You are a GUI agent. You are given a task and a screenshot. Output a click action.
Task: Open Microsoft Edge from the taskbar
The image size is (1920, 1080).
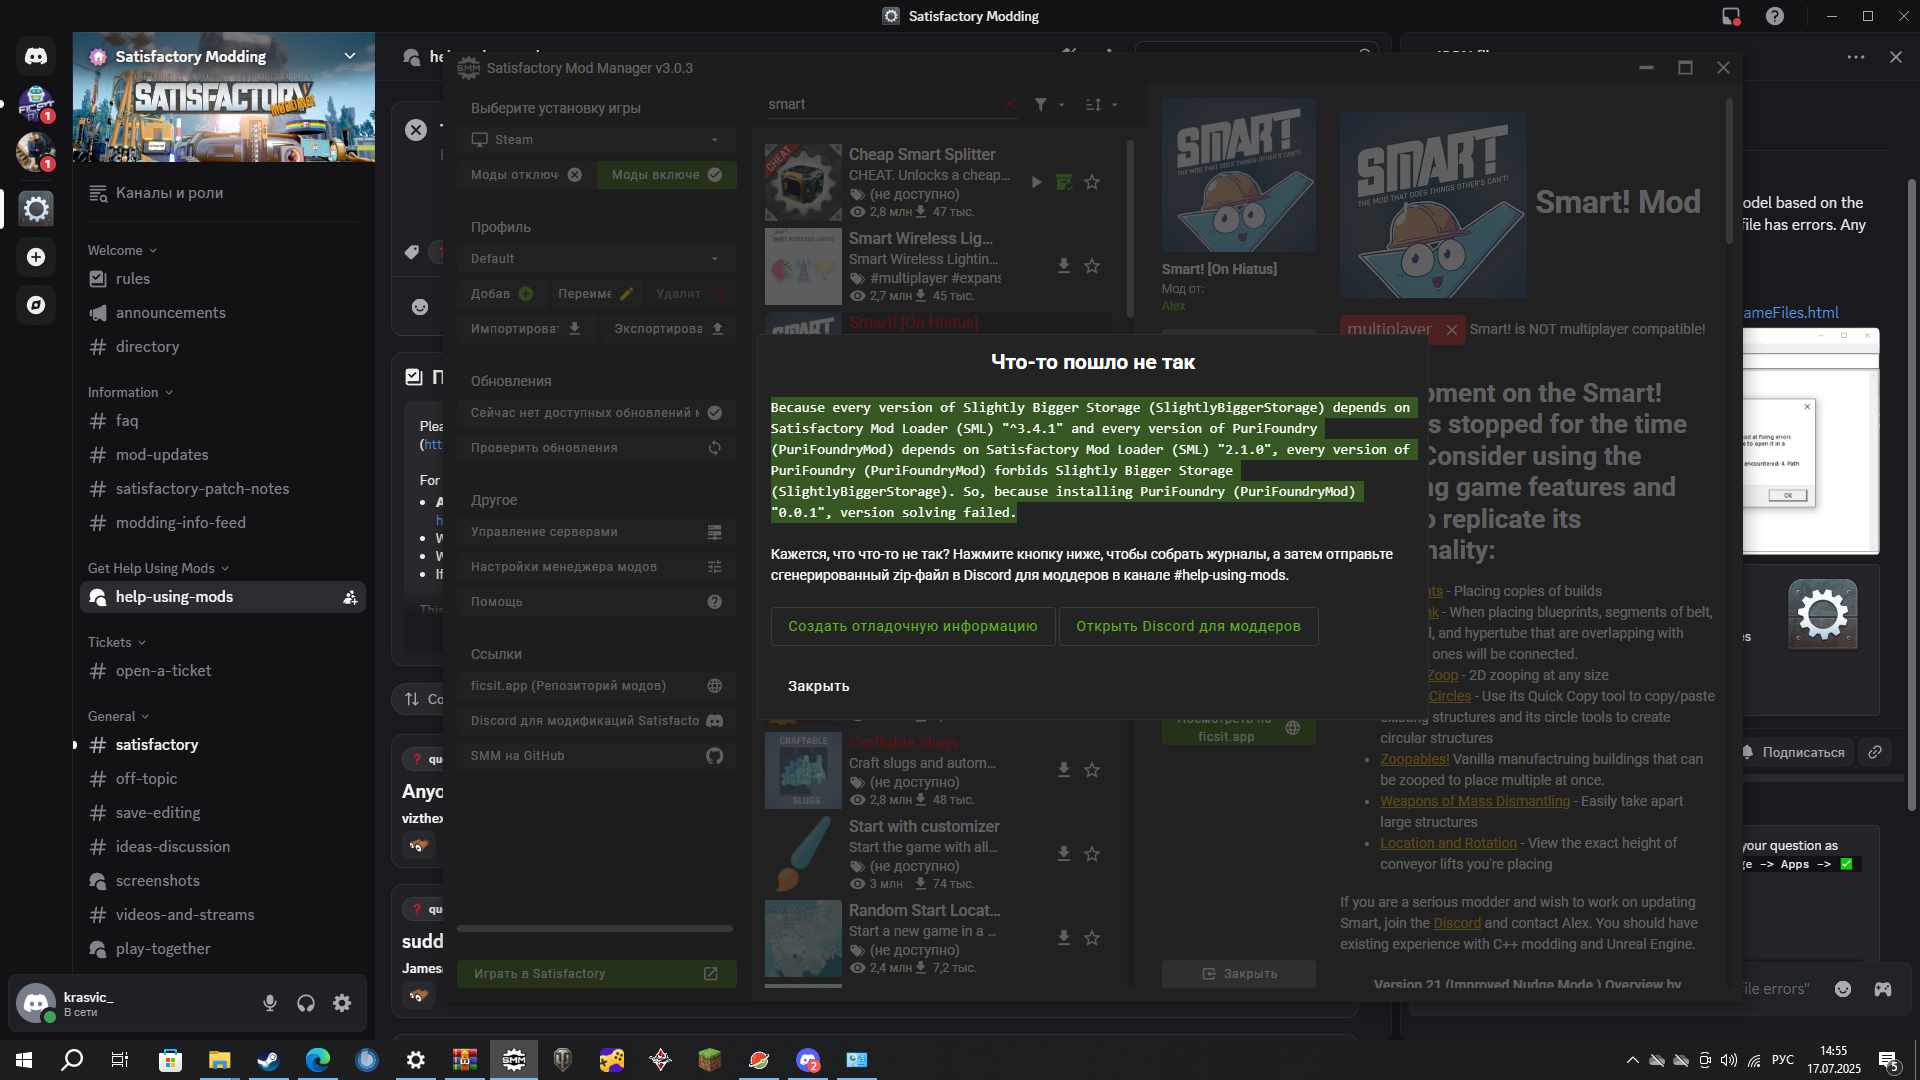pos(317,1060)
